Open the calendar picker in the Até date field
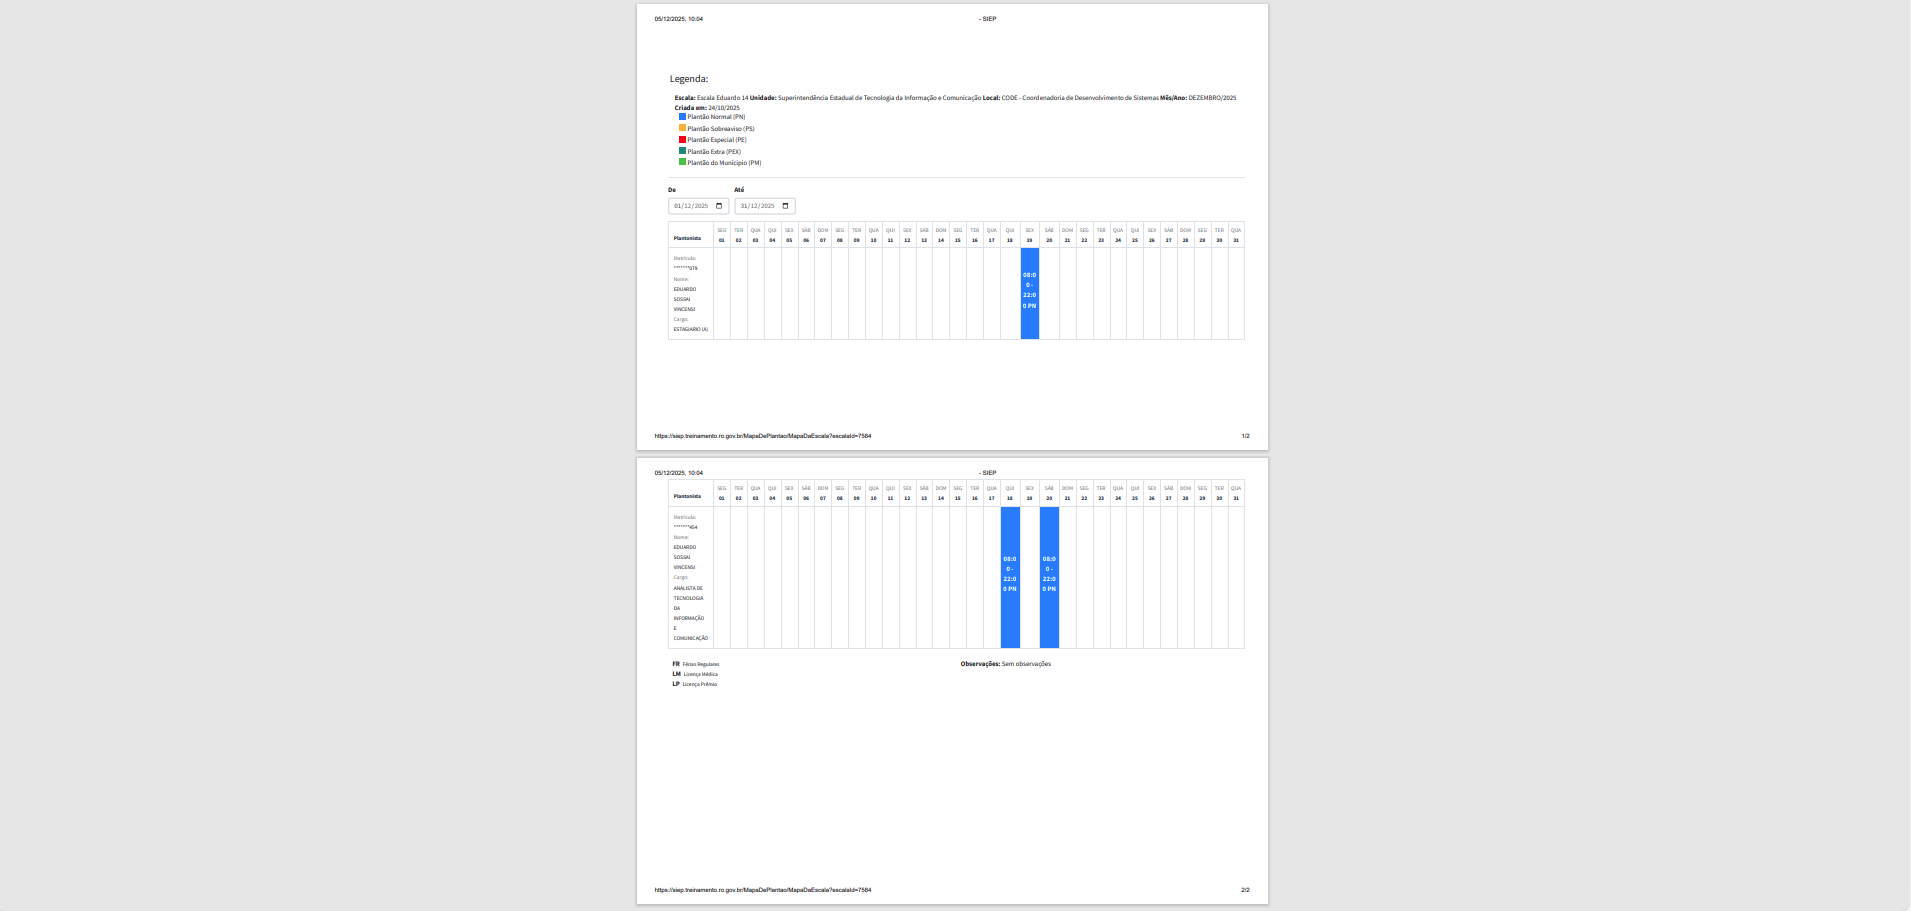1911x911 pixels. coord(786,206)
